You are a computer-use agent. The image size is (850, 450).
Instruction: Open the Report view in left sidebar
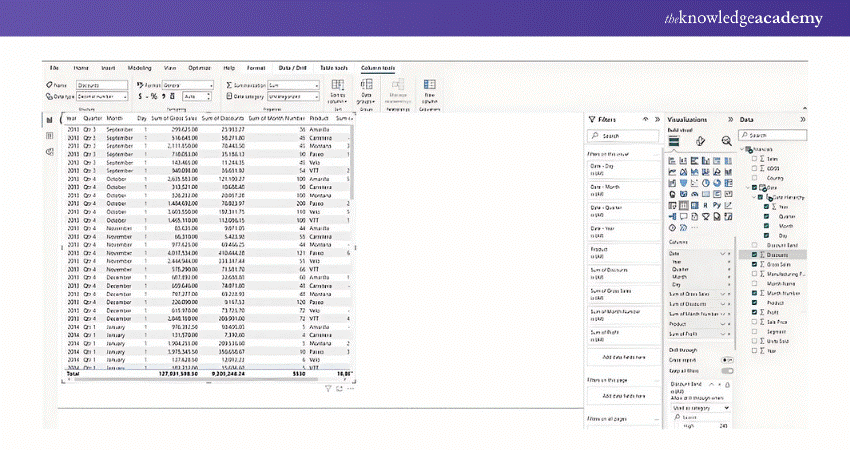(x=50, y=119)
